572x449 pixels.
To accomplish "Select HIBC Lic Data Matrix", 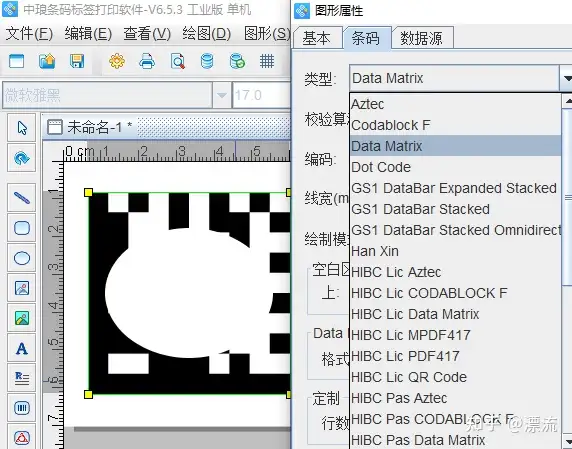I will tap(455, 314).
